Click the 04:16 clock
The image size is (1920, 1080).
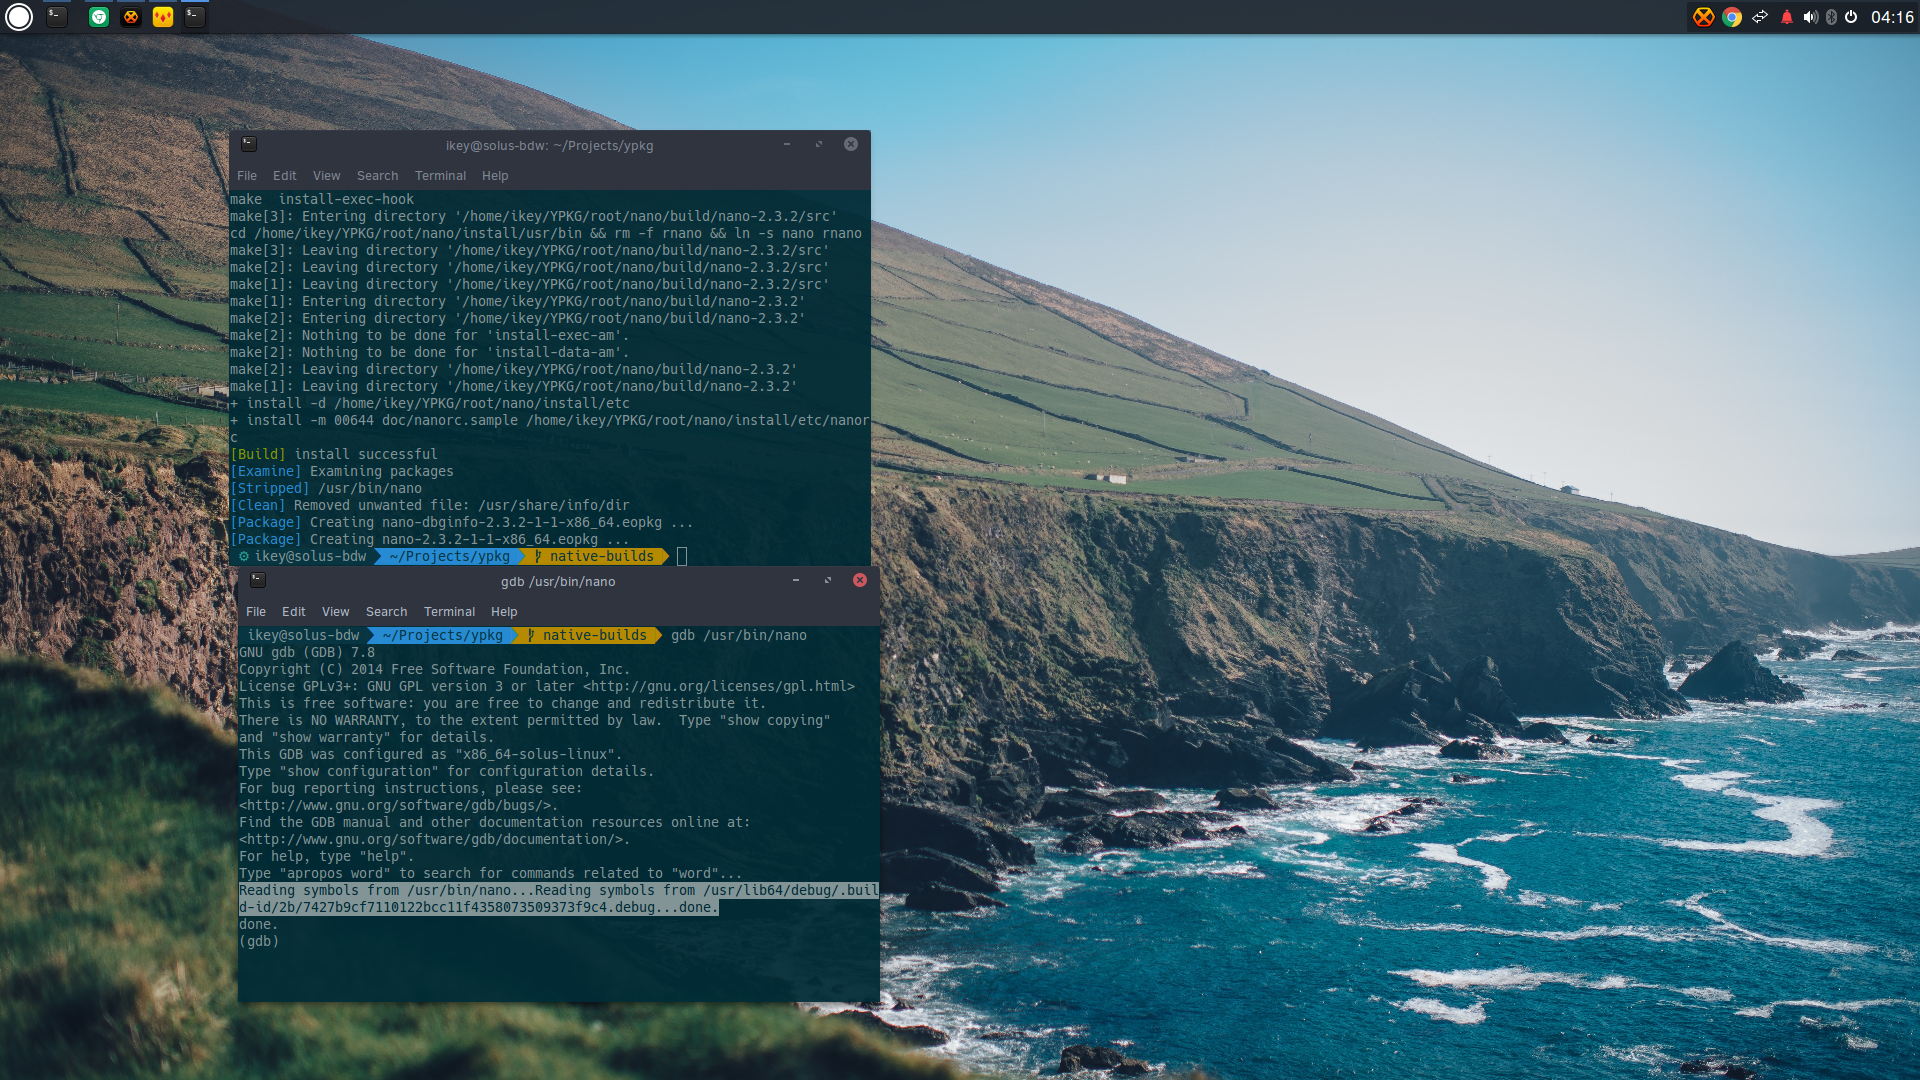pyautogui.click(x=1892, y=17)
